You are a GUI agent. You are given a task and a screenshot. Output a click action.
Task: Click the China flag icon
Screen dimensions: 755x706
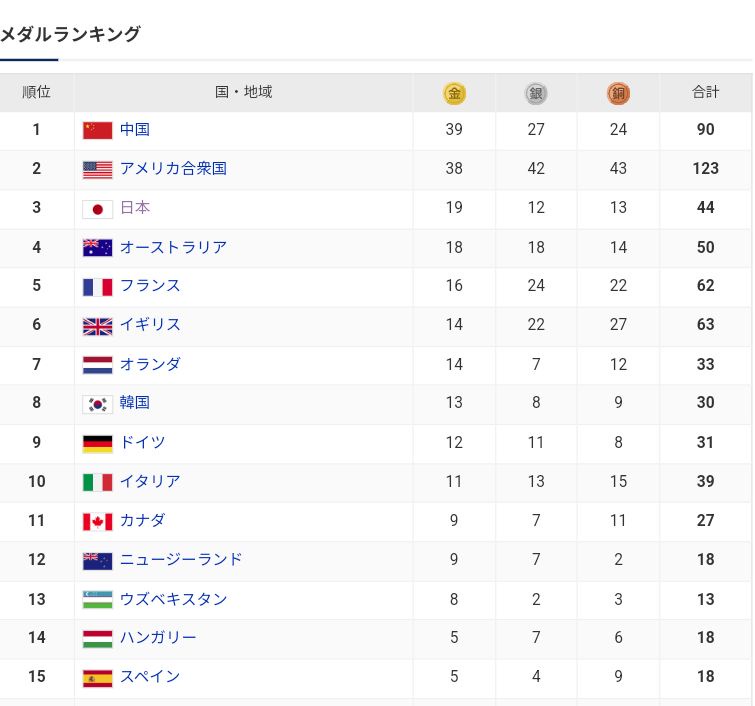point(97,130)
